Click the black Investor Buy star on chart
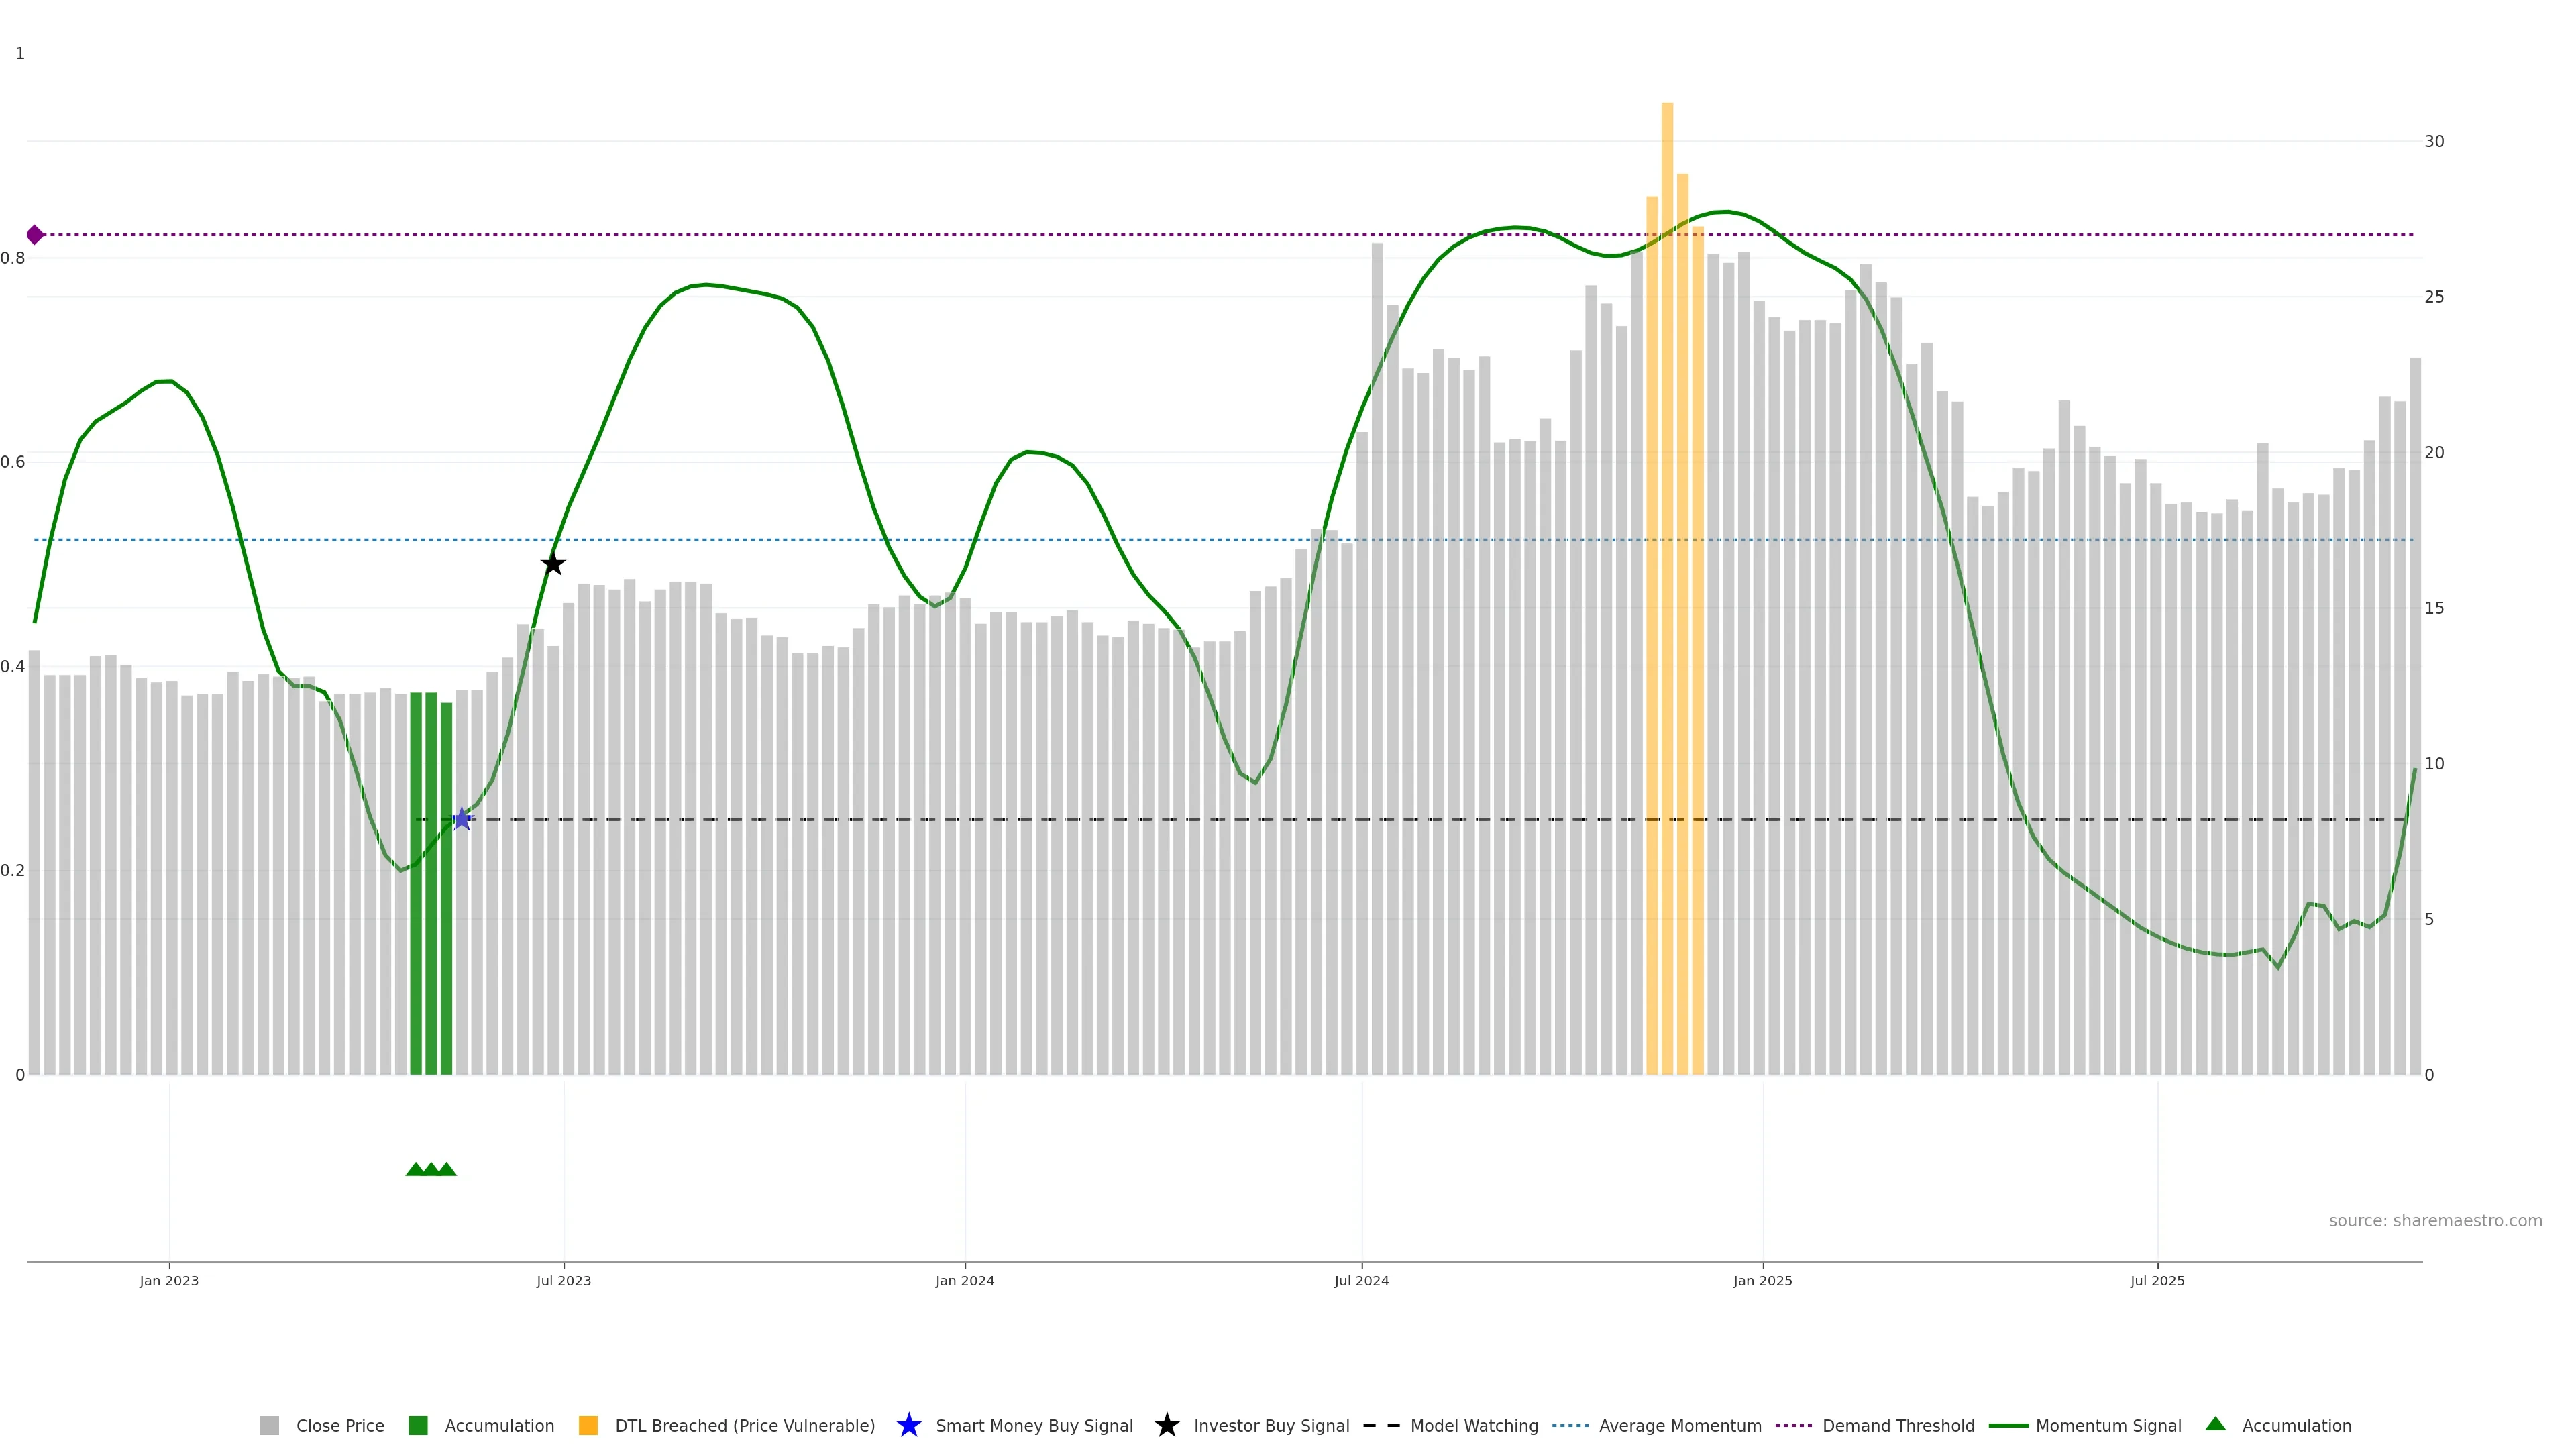2576x1449 pixels. [553, 564]
